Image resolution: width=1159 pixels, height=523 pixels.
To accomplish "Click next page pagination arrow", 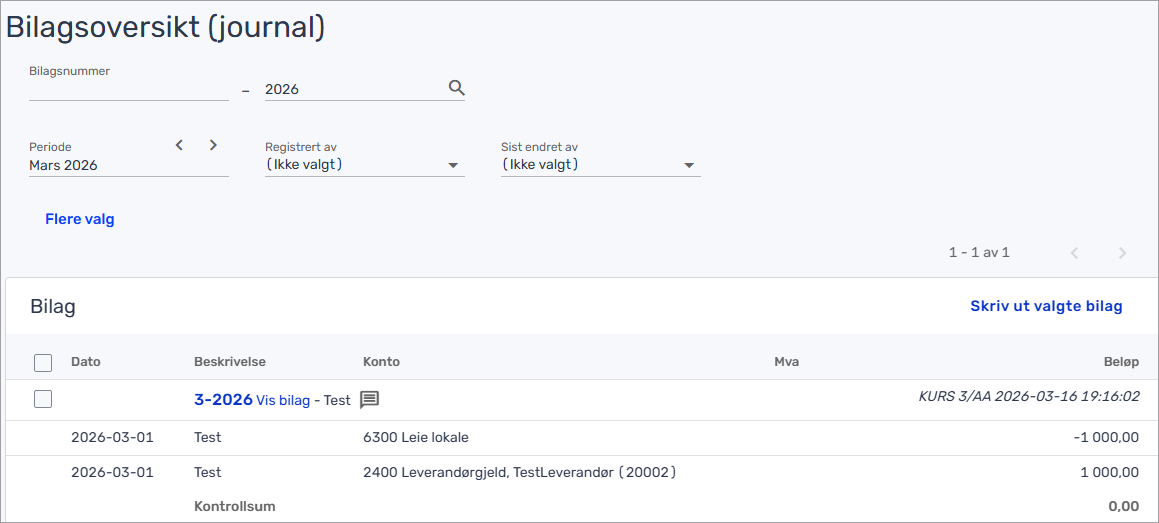I will 1122,253.
